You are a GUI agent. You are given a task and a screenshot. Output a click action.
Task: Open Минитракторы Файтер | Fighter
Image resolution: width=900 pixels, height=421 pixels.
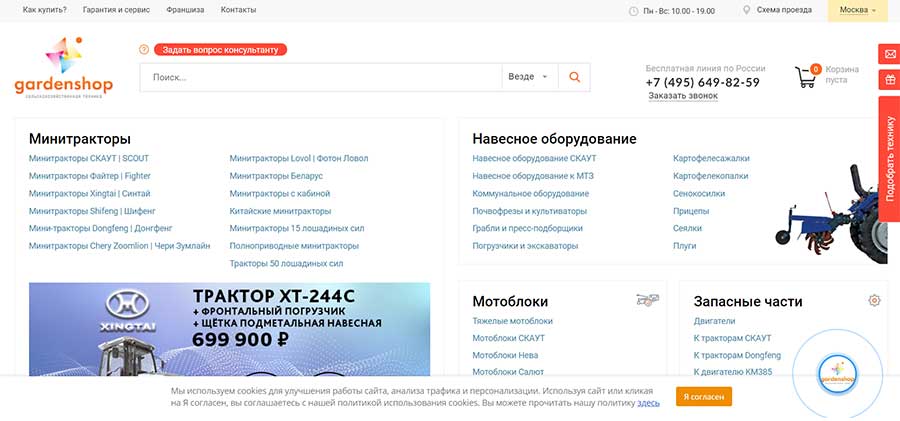coord(90,176)
